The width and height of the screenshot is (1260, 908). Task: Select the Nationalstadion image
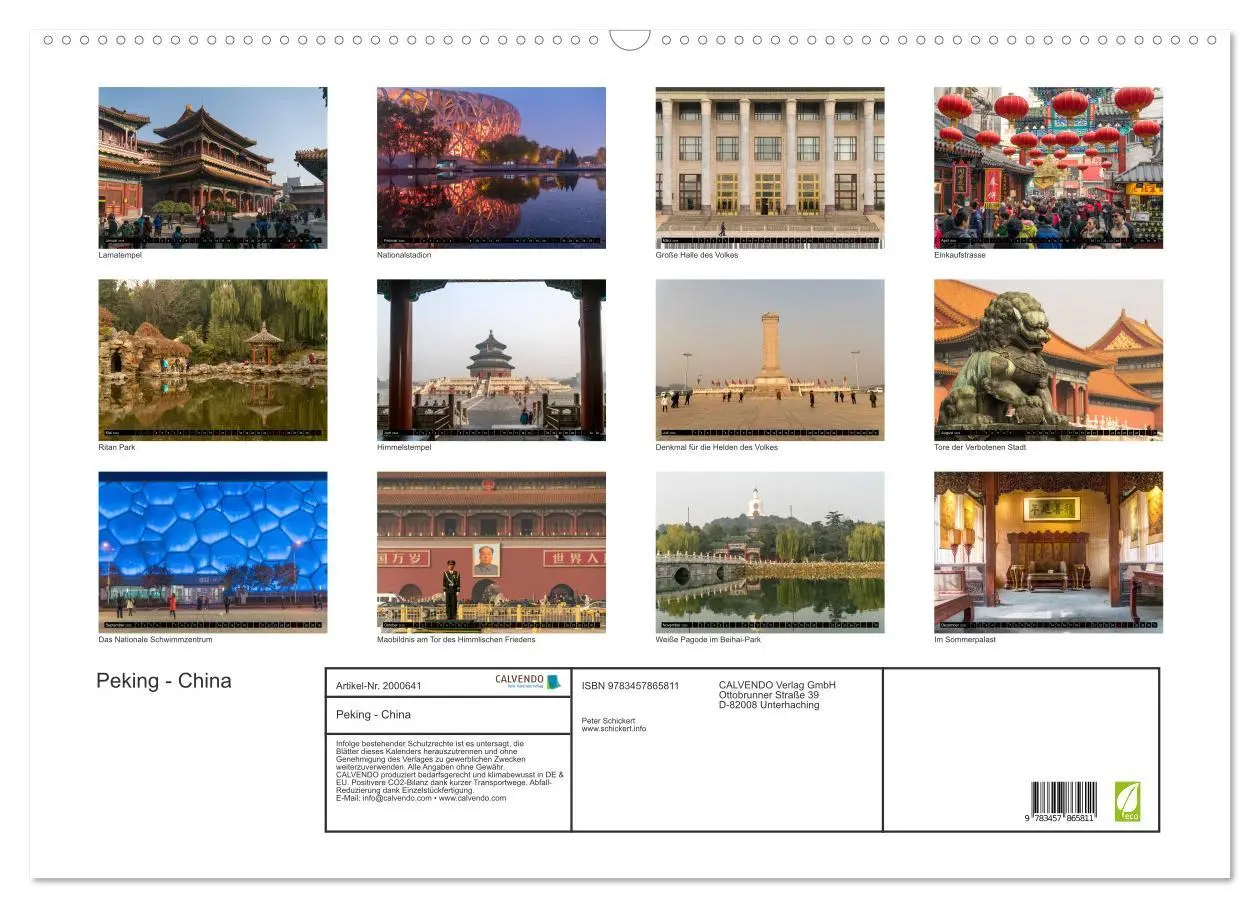(x=490, y=166)
